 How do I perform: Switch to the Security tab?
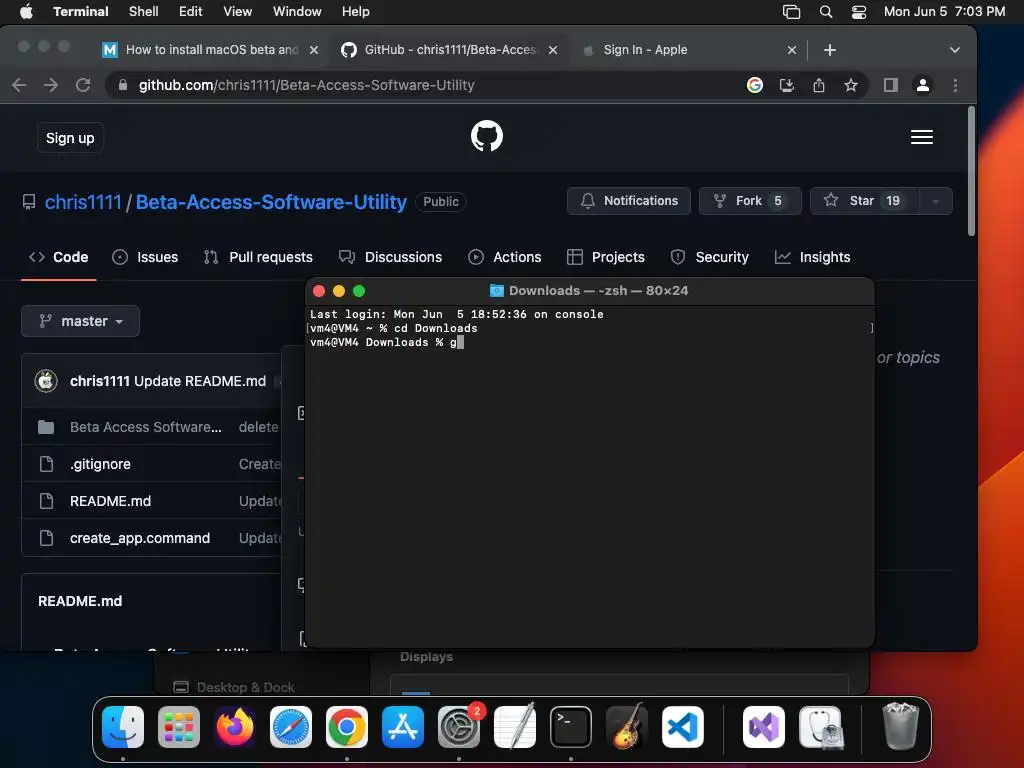(710, 257)
